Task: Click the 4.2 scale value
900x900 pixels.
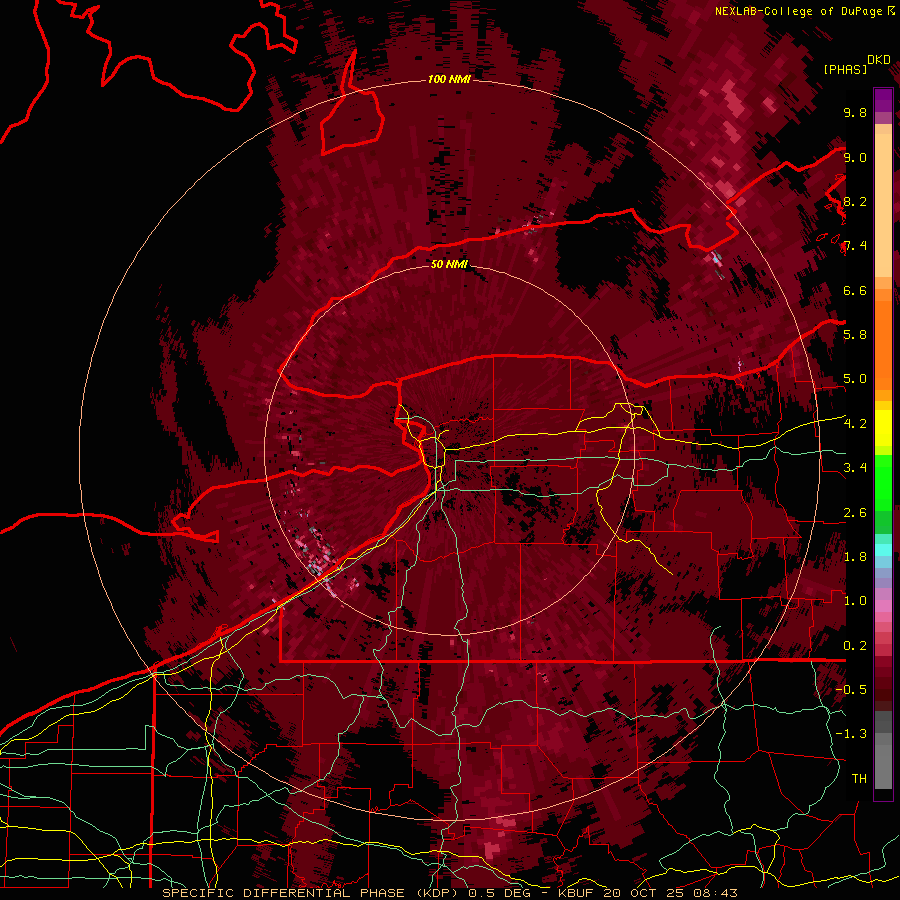Action: 855,424
